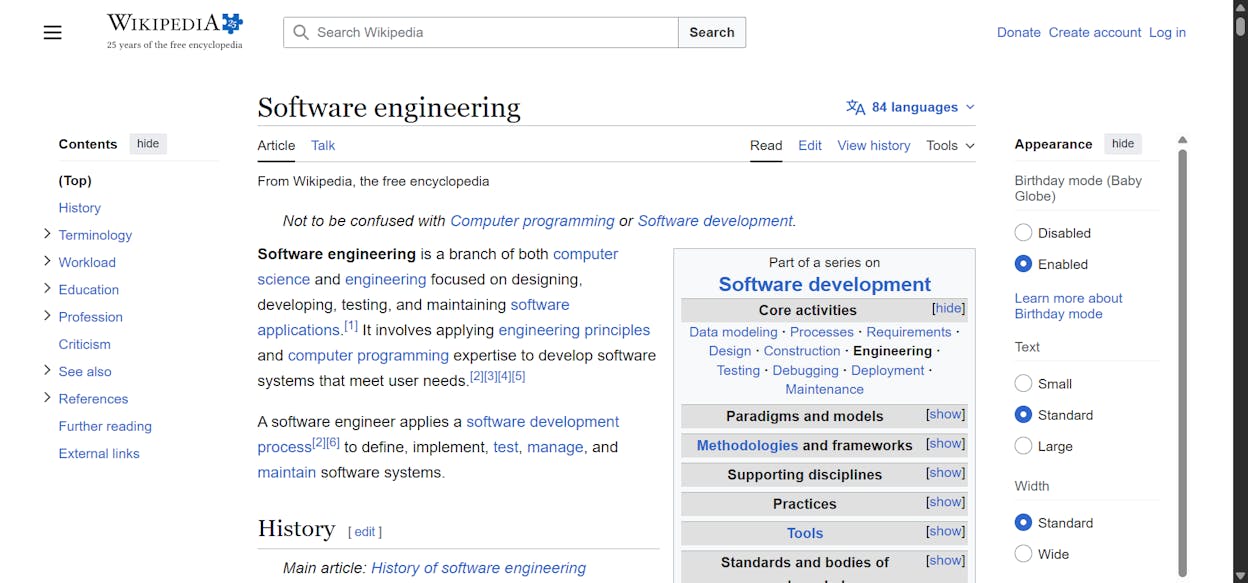Open the Debugging link in infobox
The image size is (1248, 583).
click(x=805, y=370)
